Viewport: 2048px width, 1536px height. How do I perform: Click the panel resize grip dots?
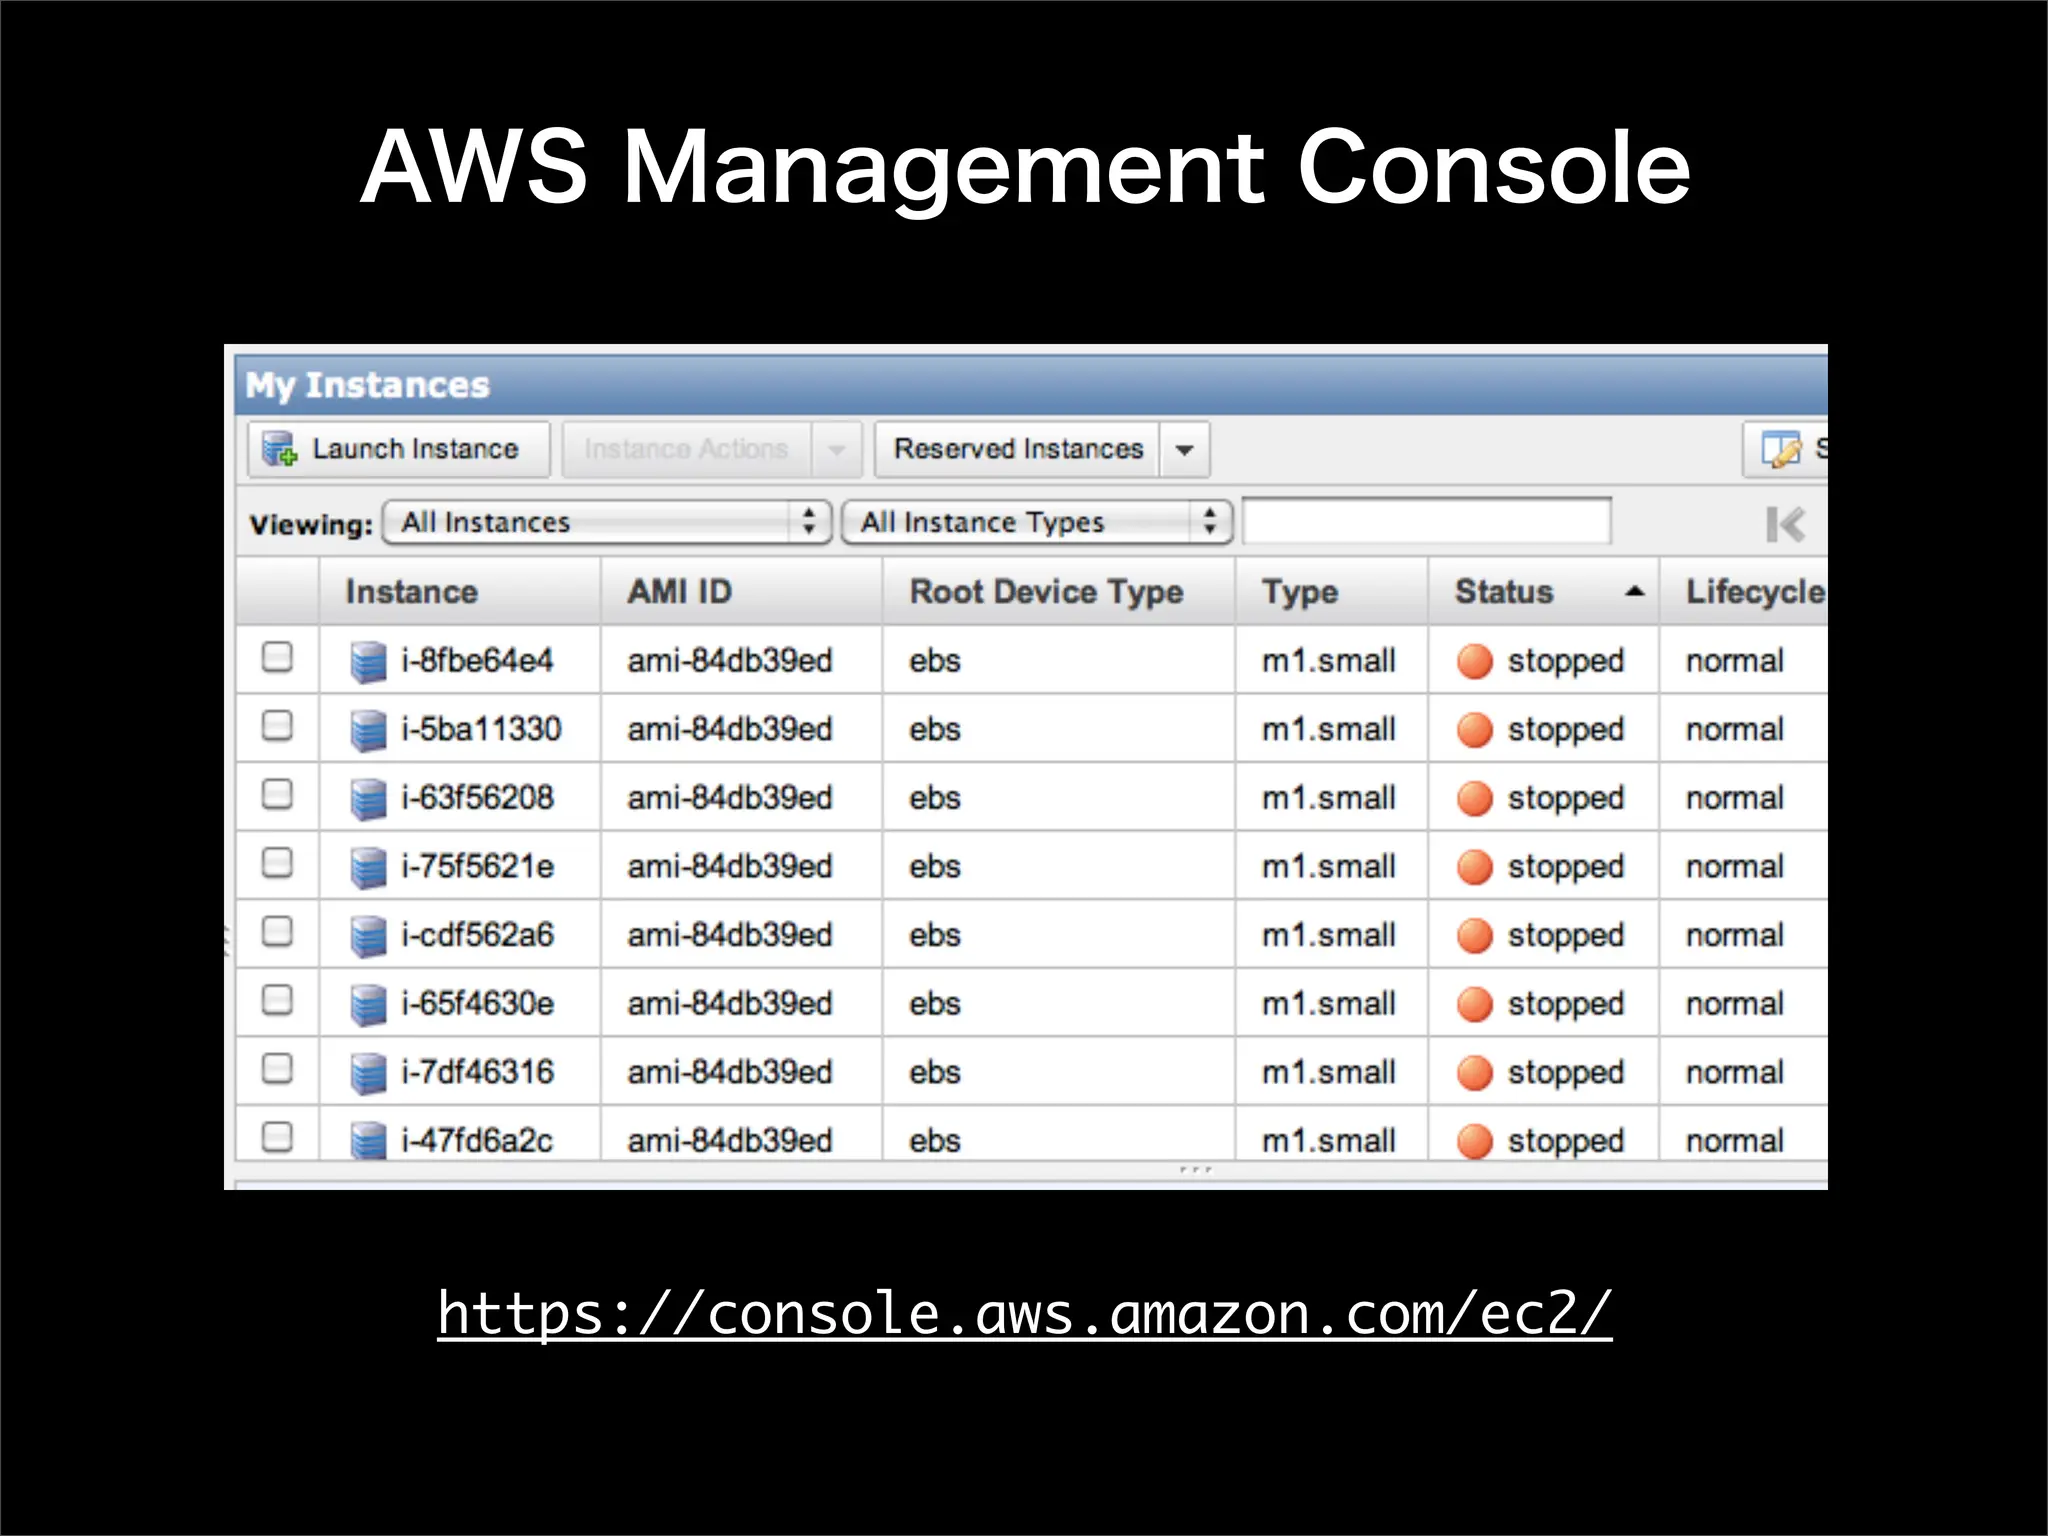click(1195, 1169)
